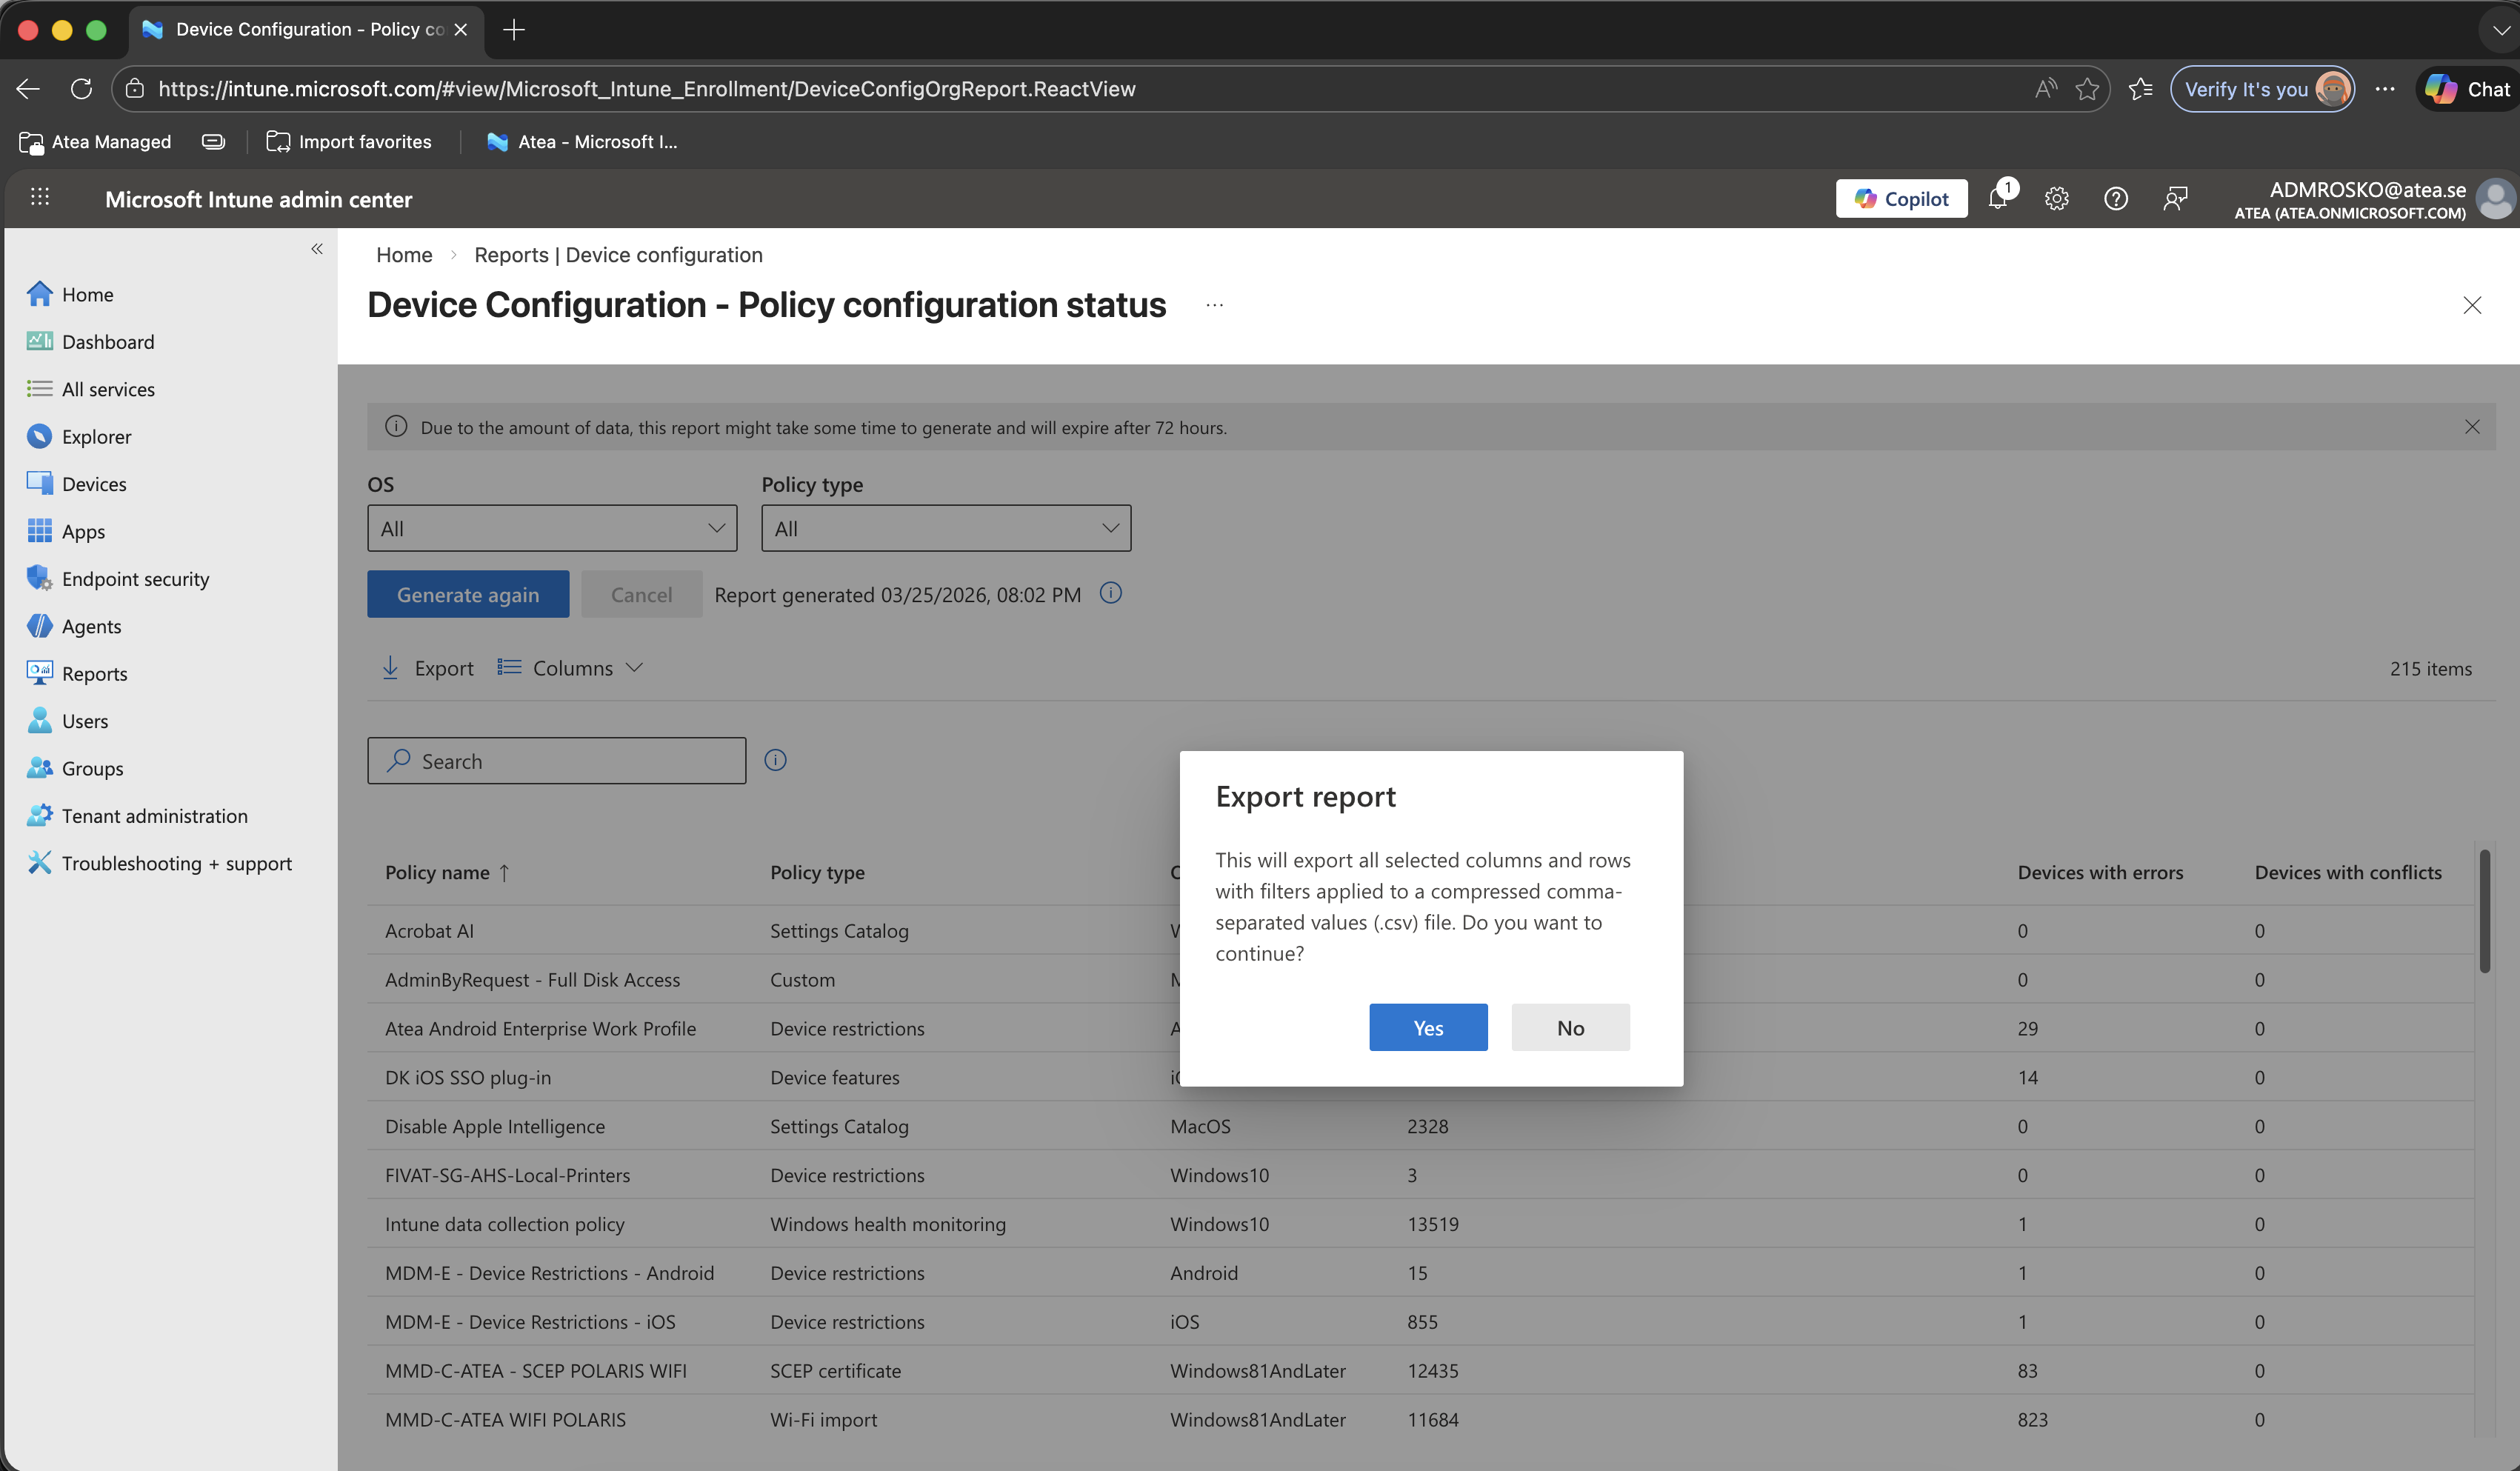Open the notifications bell
Image resolution: width=2520 pixels, height=1471 pixels.
[1999, 198]
